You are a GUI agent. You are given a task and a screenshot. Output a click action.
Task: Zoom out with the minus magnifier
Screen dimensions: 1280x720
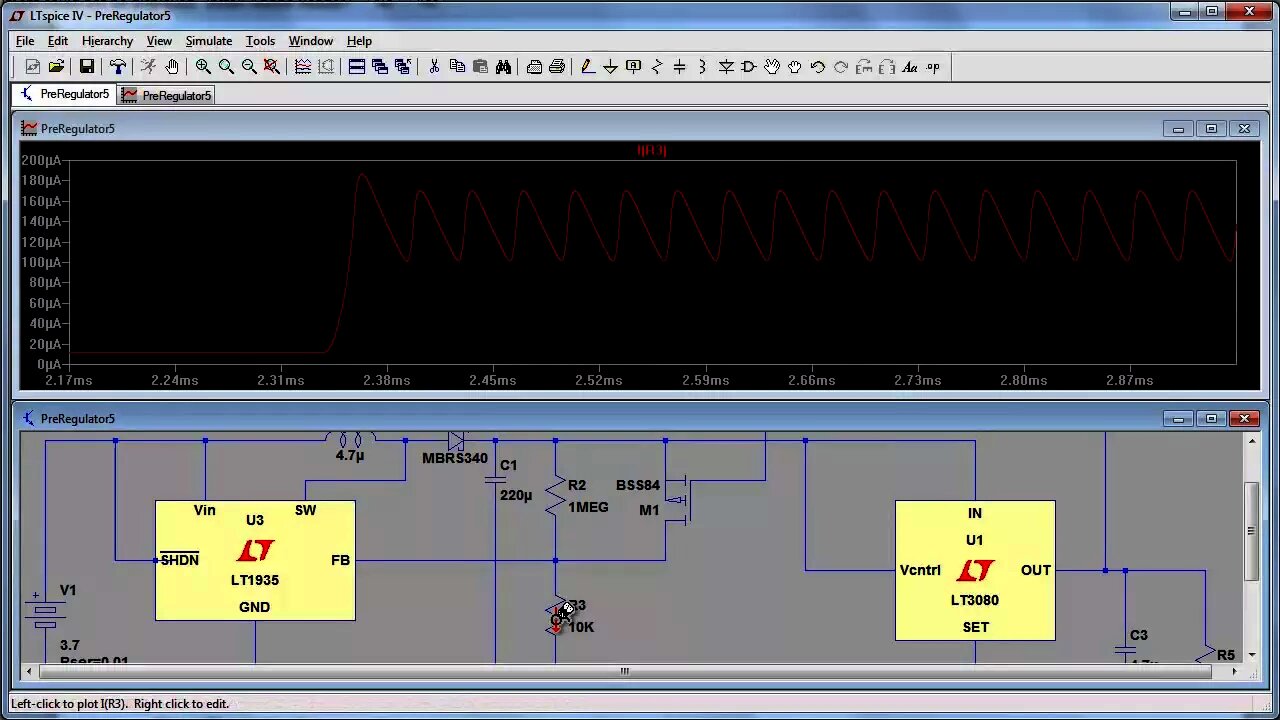249,67
